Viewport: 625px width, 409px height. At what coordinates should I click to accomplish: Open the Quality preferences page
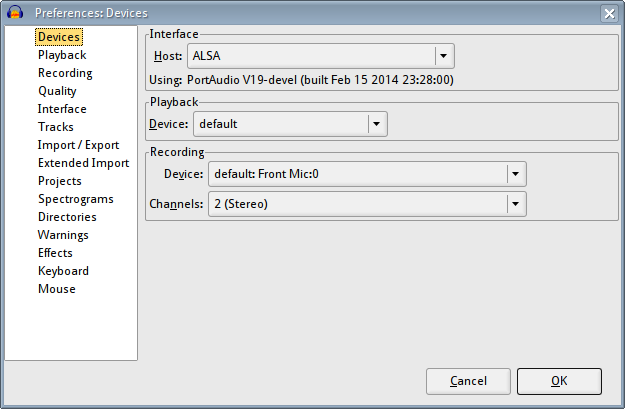pos(57,91)
